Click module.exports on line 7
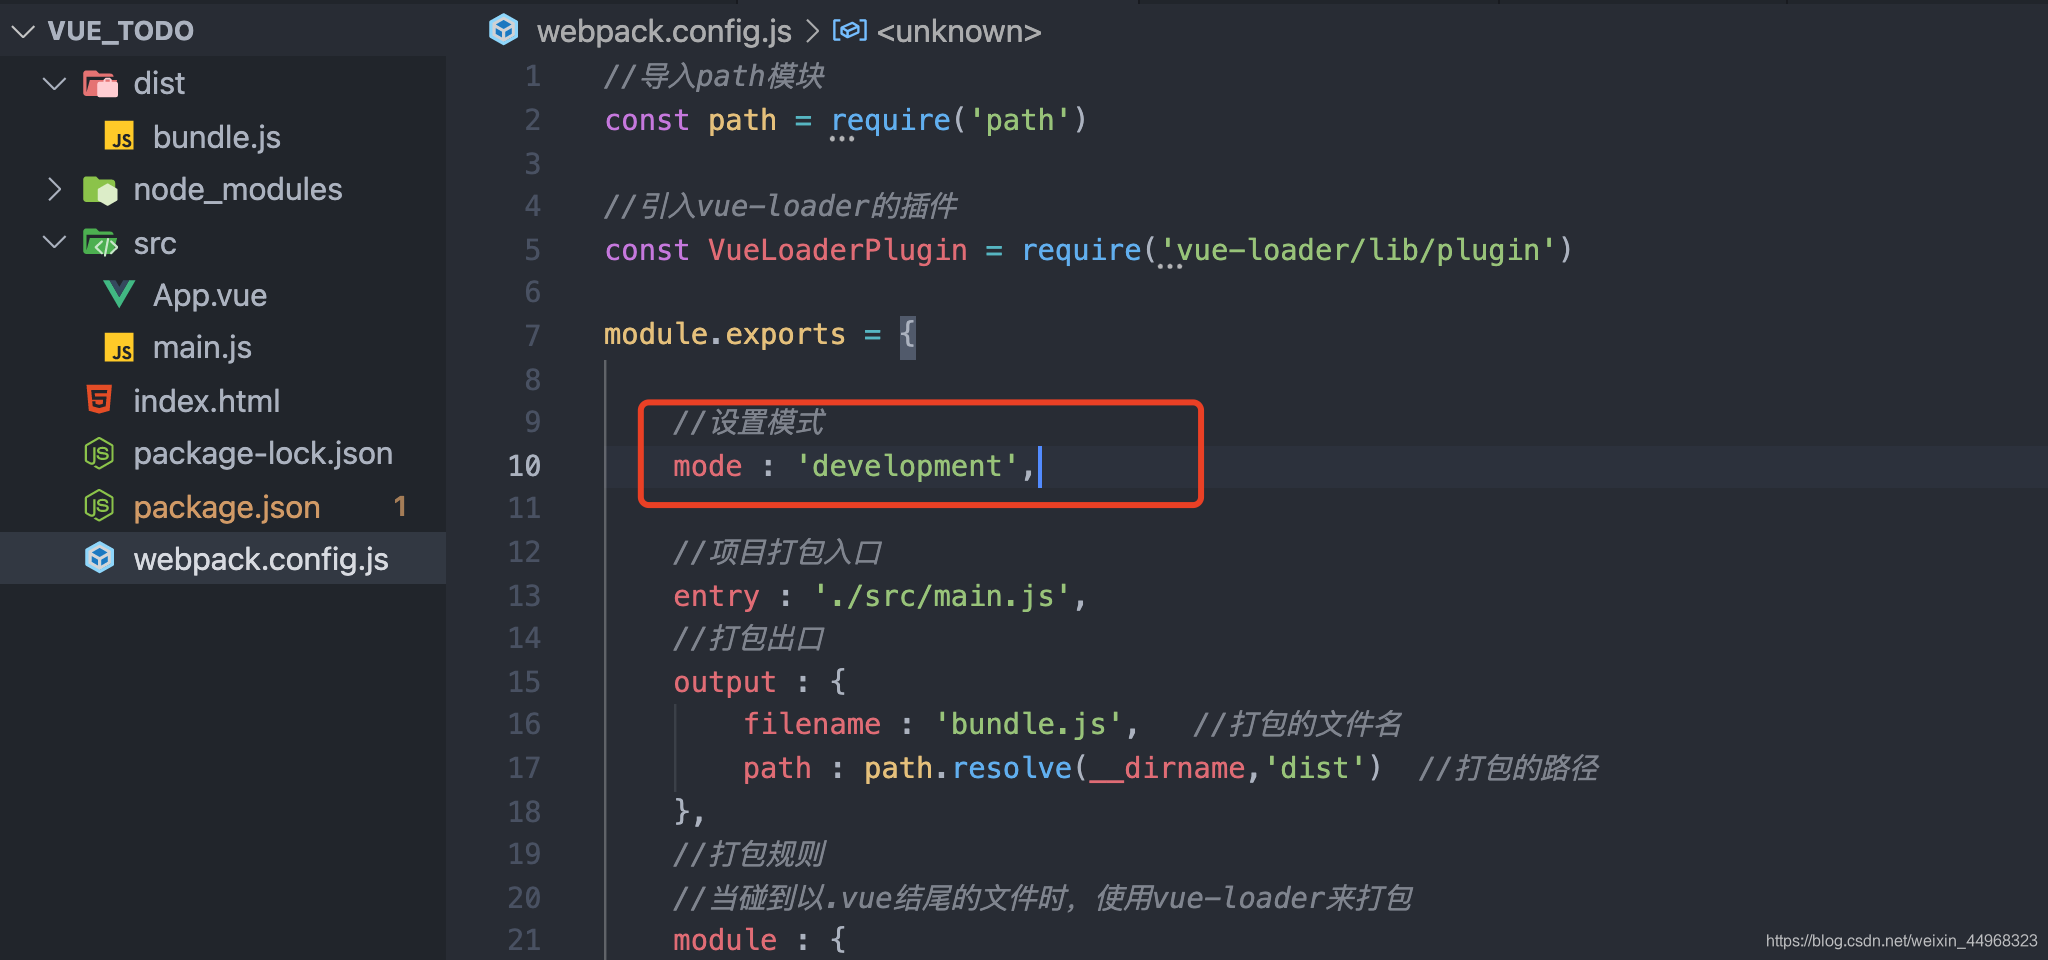Screen dimensions: 2048x960 click(x=725, y=334)
